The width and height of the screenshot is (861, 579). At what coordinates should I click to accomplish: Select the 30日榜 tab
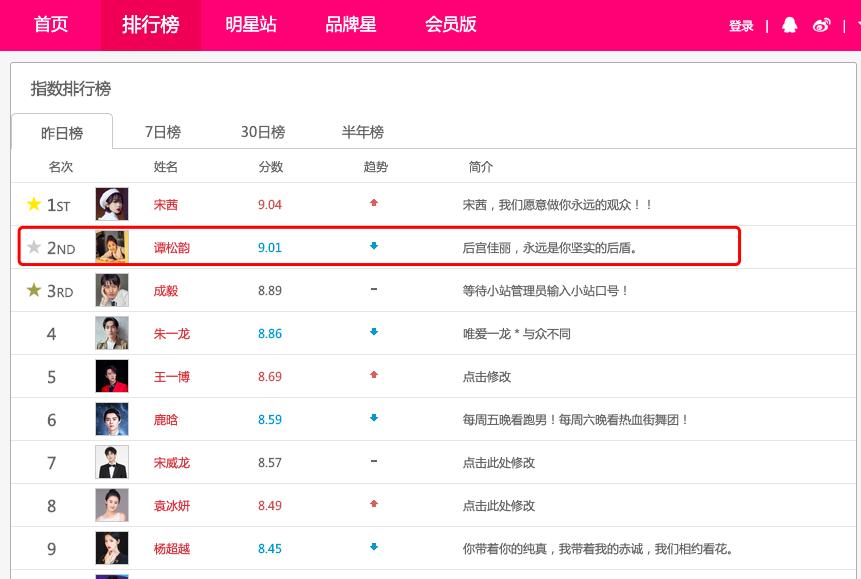click(264, 131)
